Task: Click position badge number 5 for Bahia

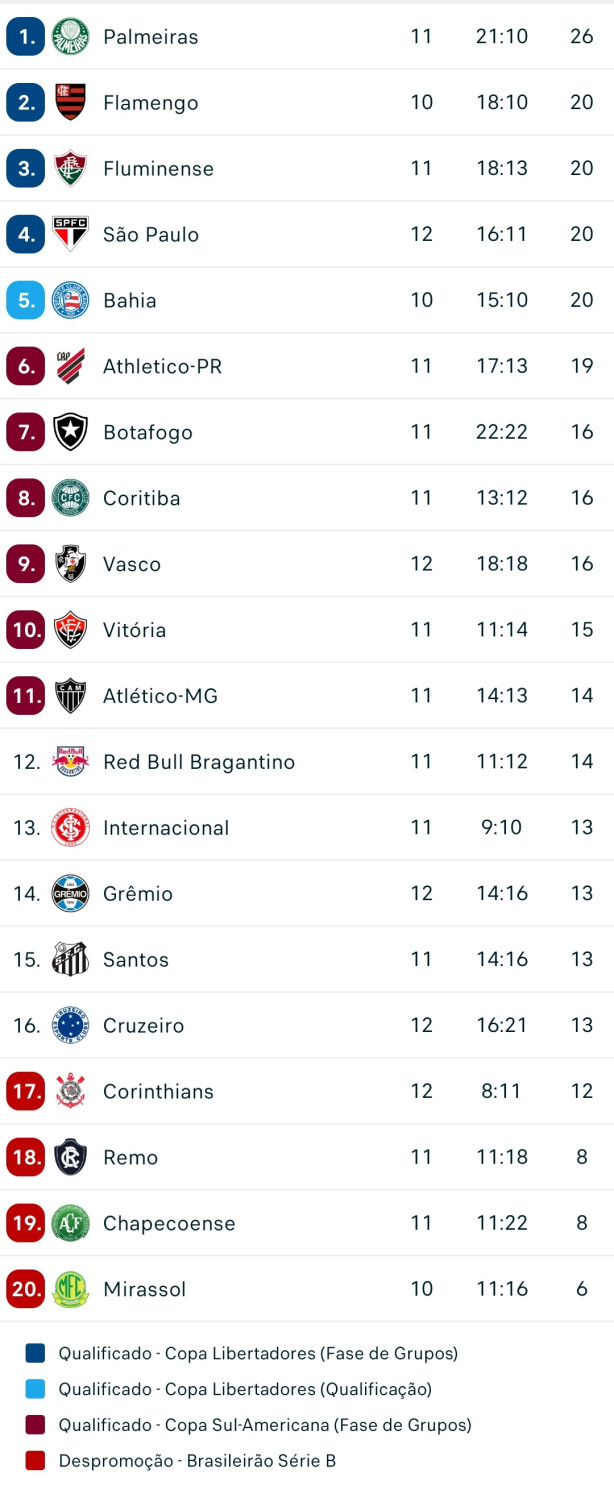Action: coord(25,301)
